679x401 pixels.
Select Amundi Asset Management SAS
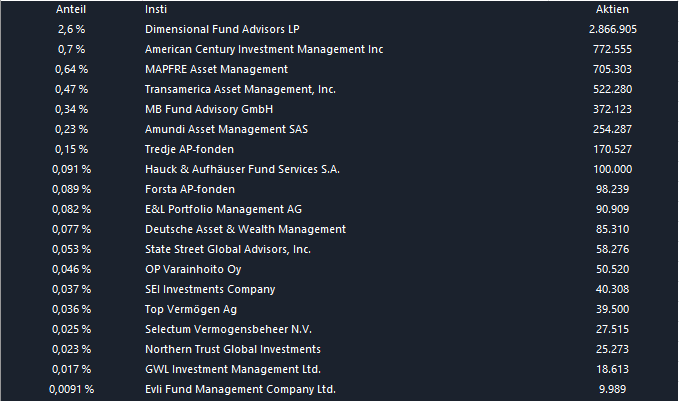pyautogui.click(x=229, y=129)
